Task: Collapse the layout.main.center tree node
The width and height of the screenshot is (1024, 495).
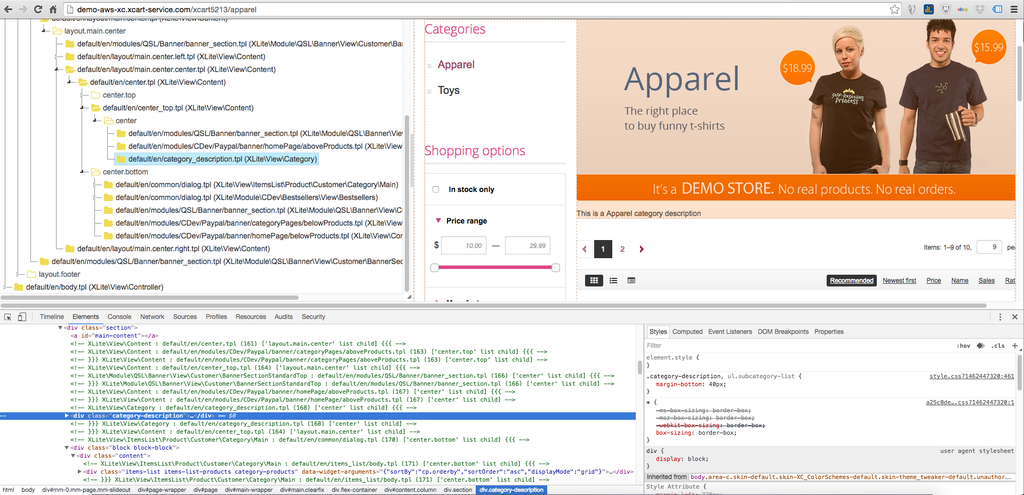Action: click(x=45, y=31)
